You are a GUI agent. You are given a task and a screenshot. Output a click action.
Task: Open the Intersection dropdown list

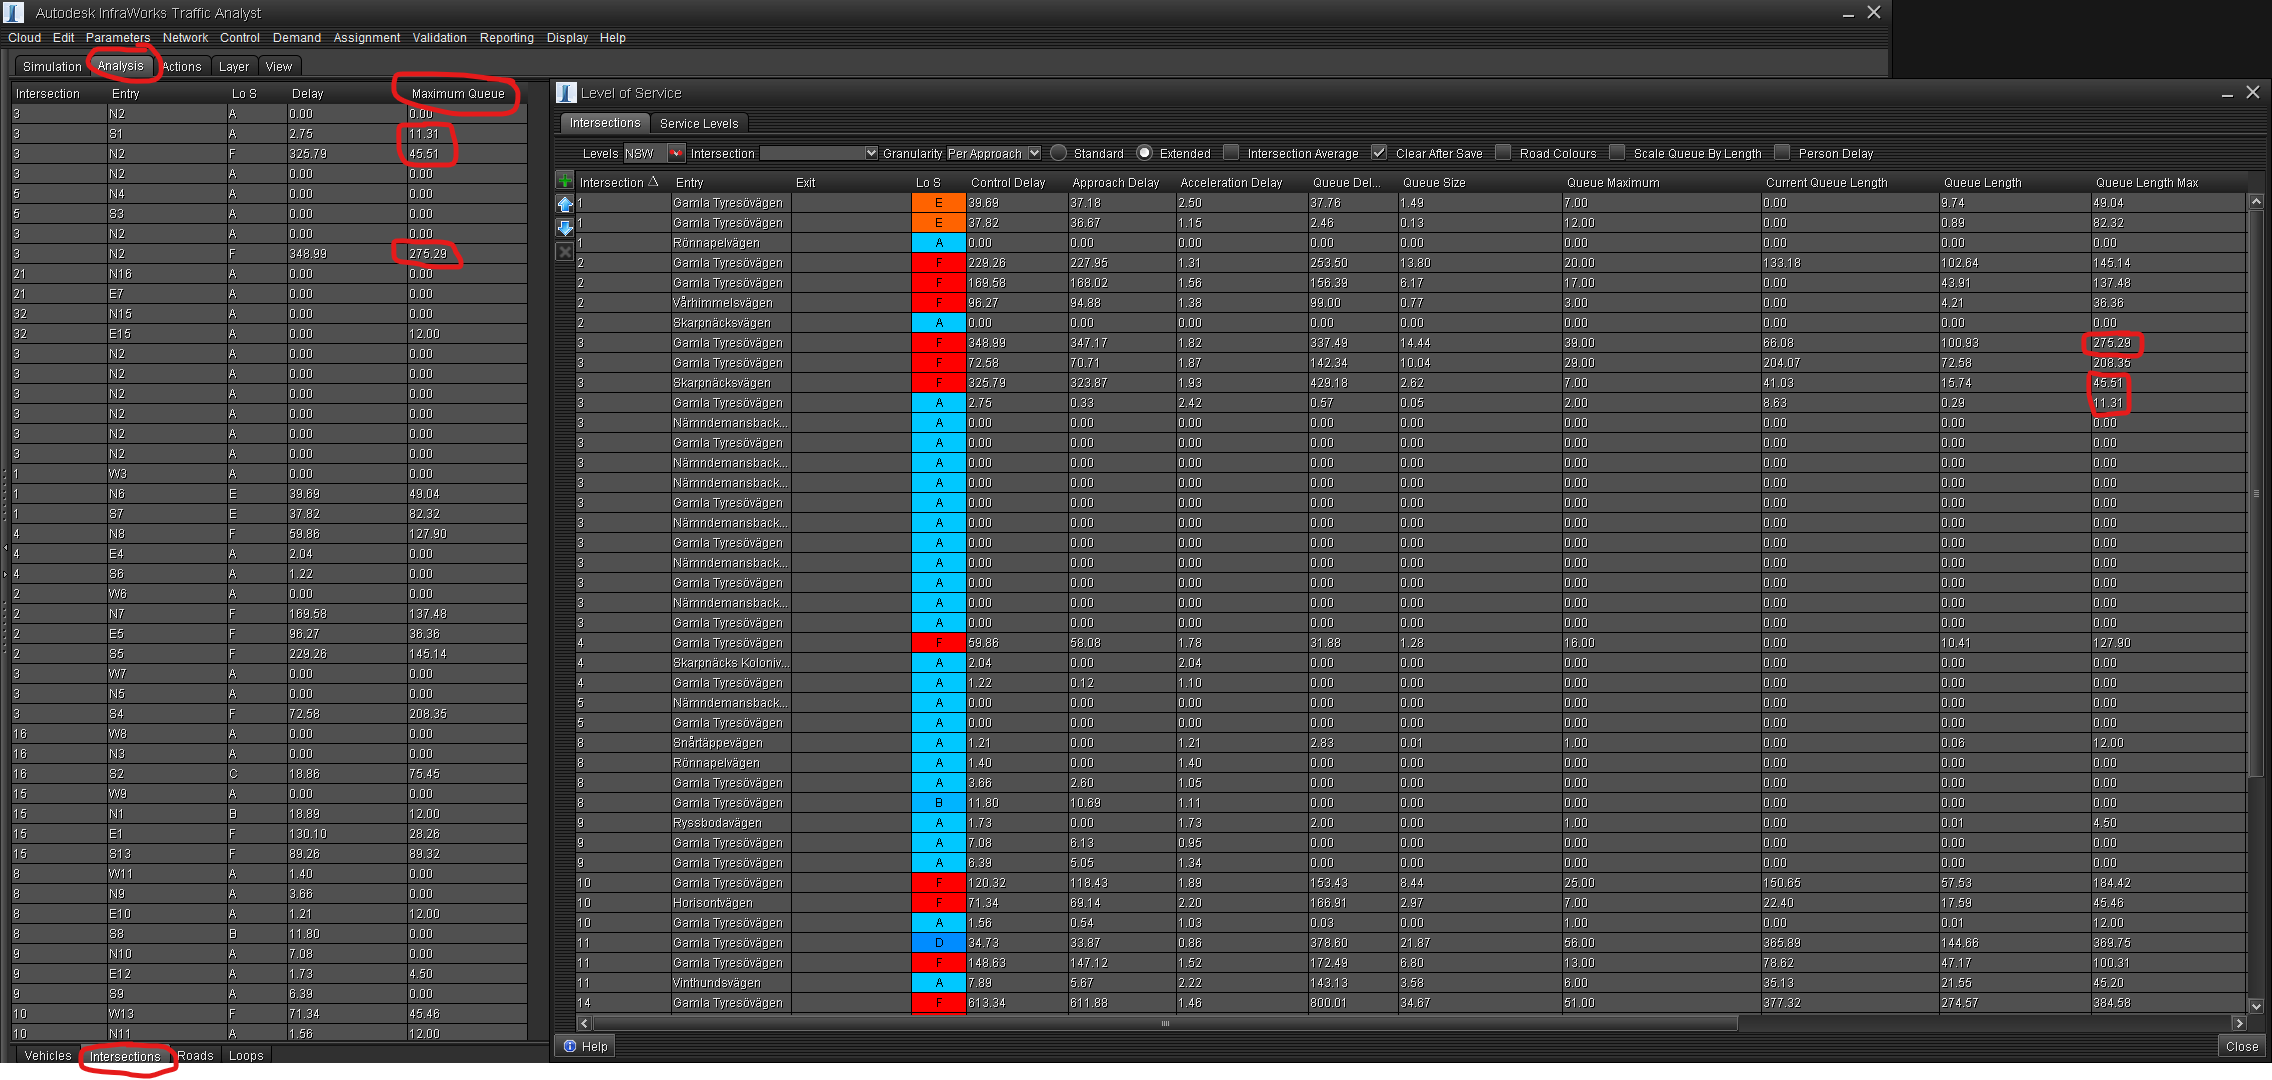coord(872,153)
